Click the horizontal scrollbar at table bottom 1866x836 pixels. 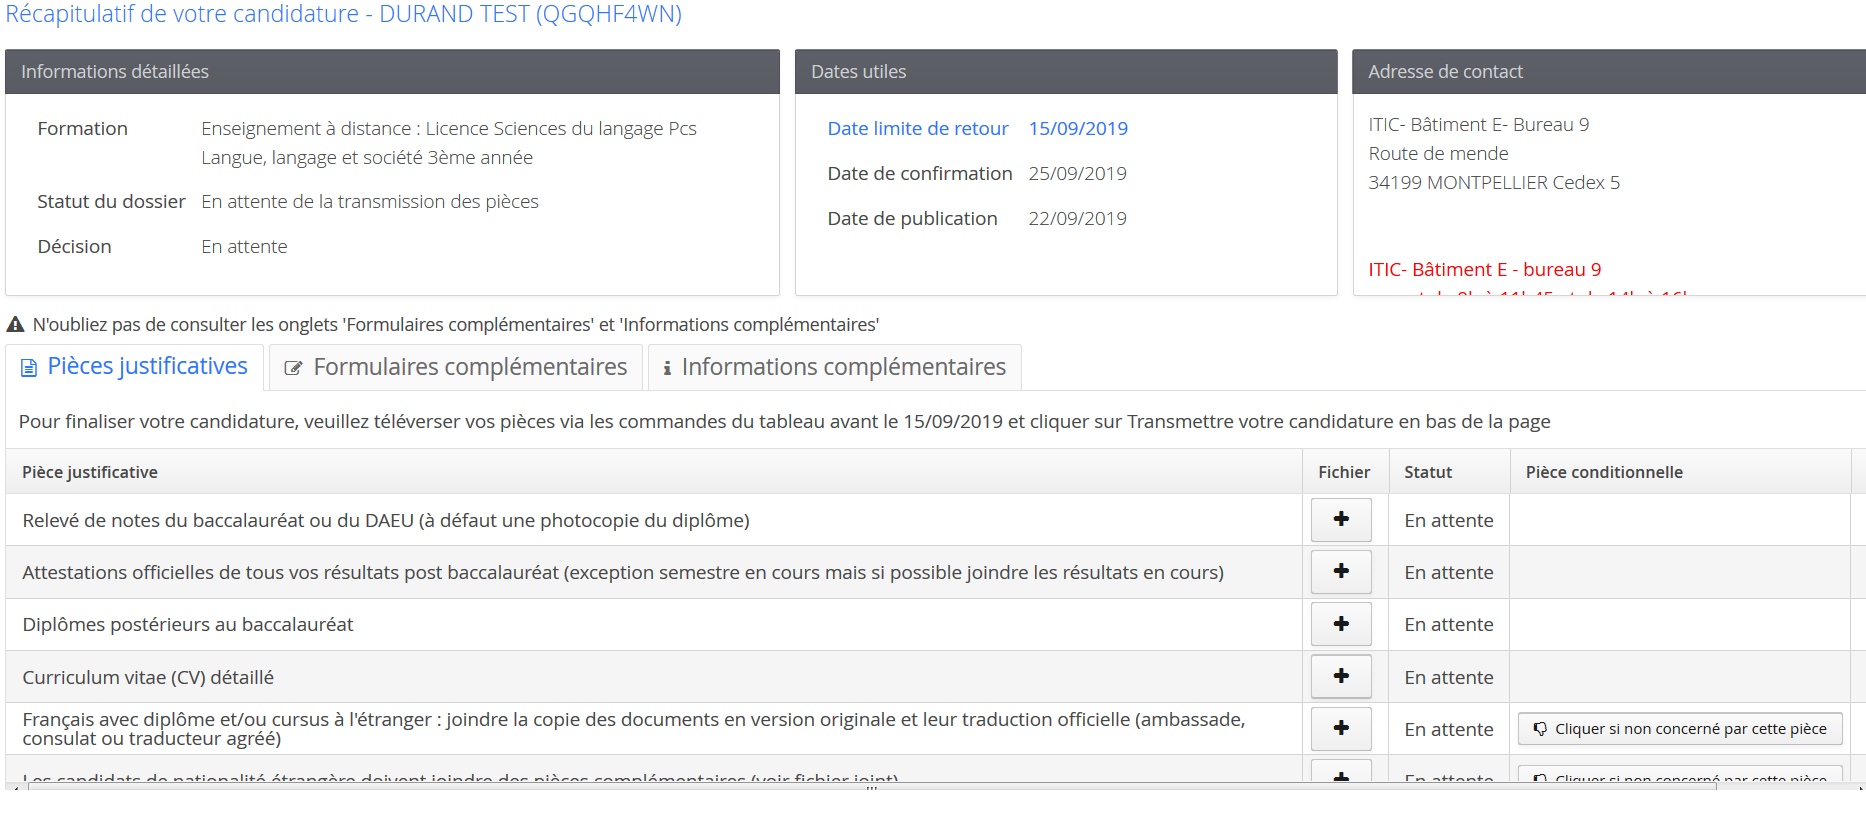[x=870, y=787]
